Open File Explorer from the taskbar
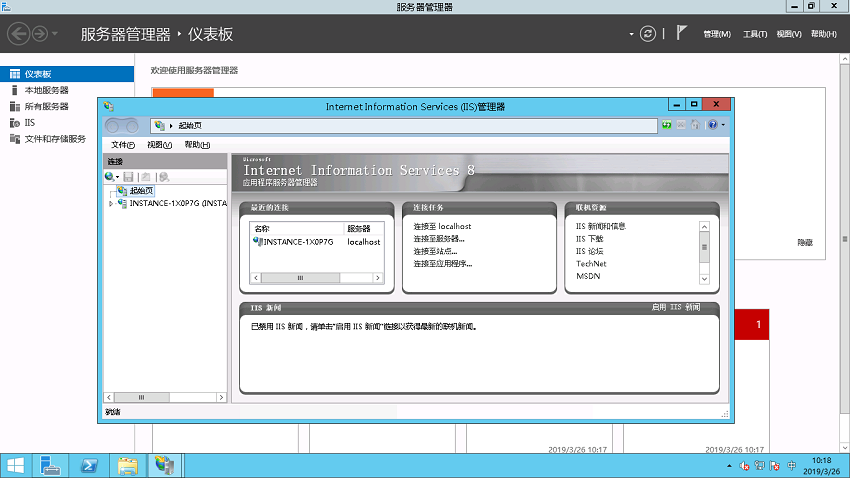Viewport: 850px width, 478px height. (127, 466)
